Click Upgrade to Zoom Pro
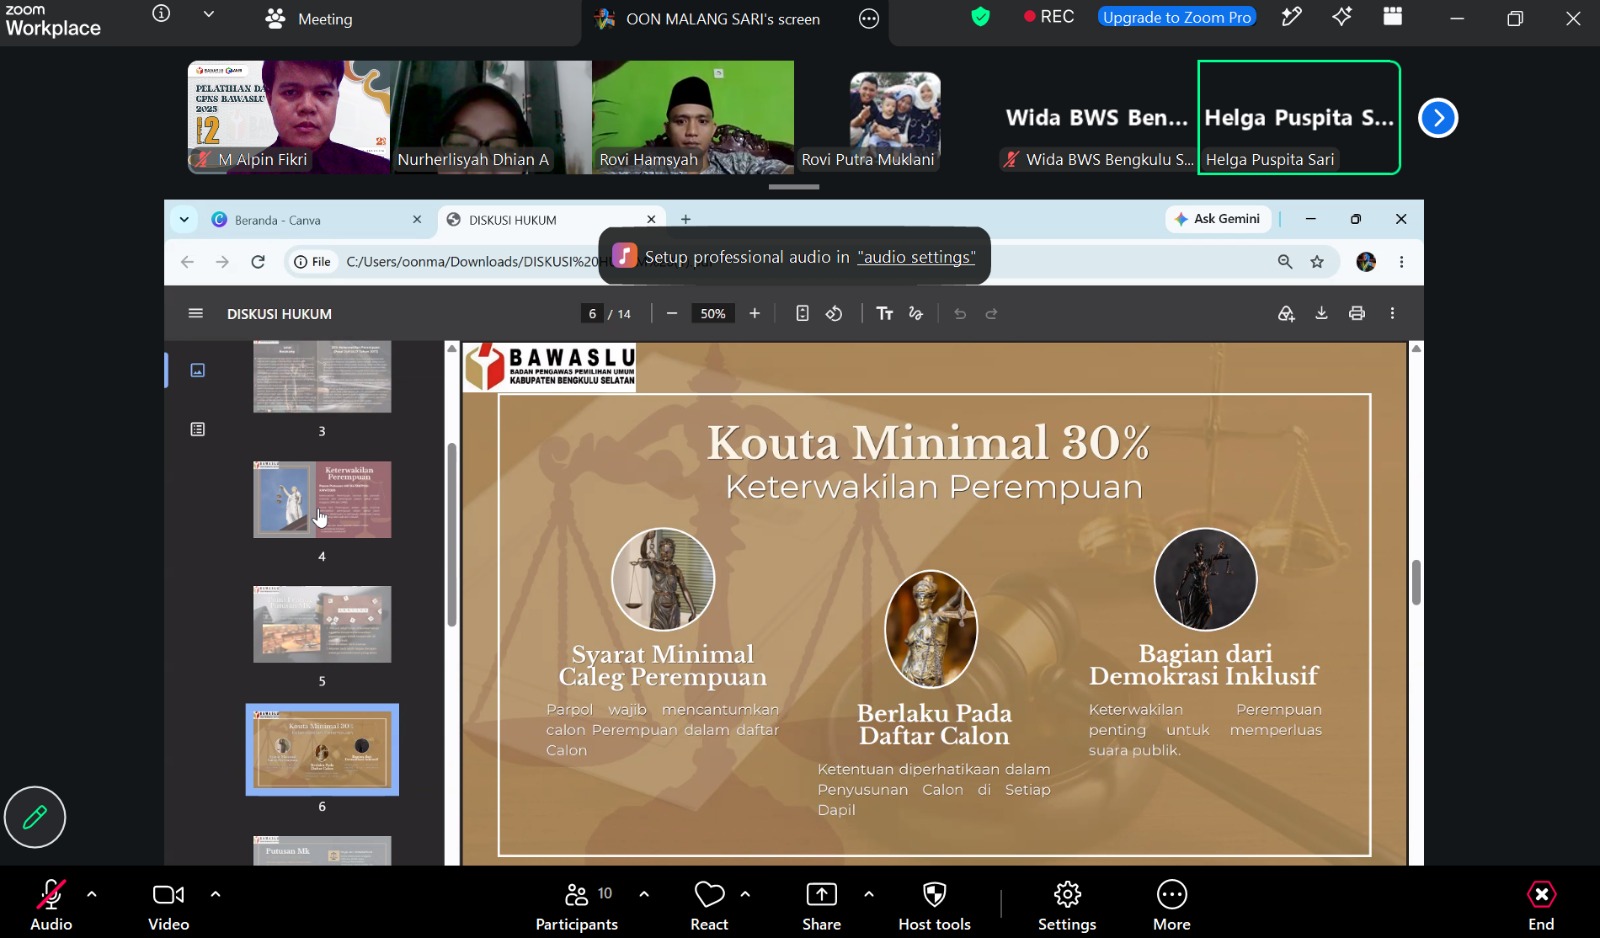Screen dimensions: 1600x938 point(1177,17)
